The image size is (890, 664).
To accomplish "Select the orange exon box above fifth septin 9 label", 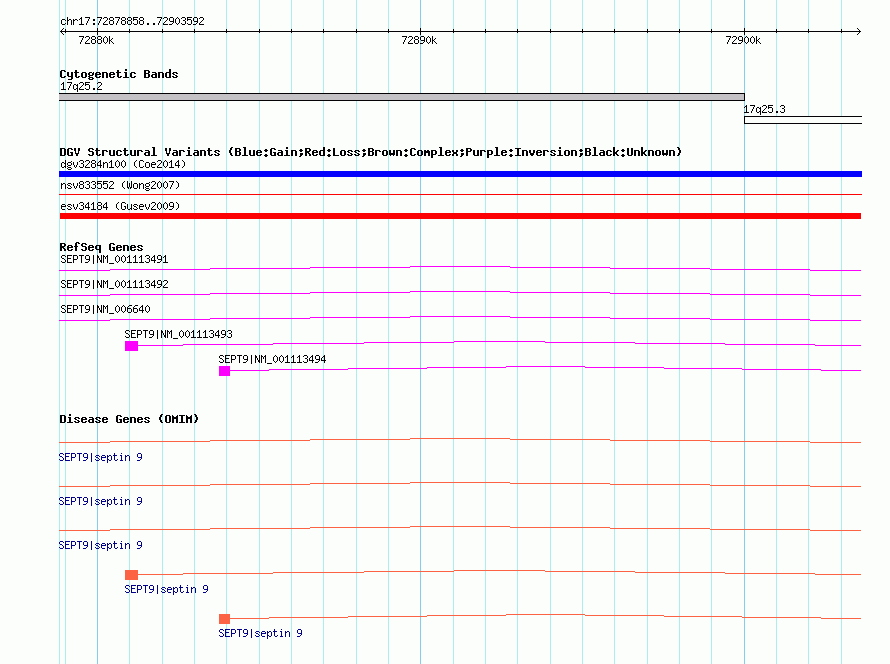I will 224,619.
